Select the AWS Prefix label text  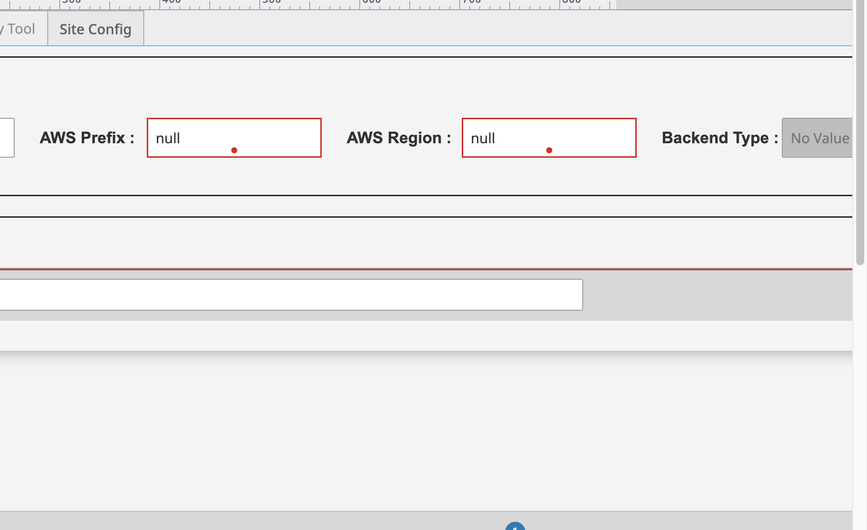tap(87, 138)
